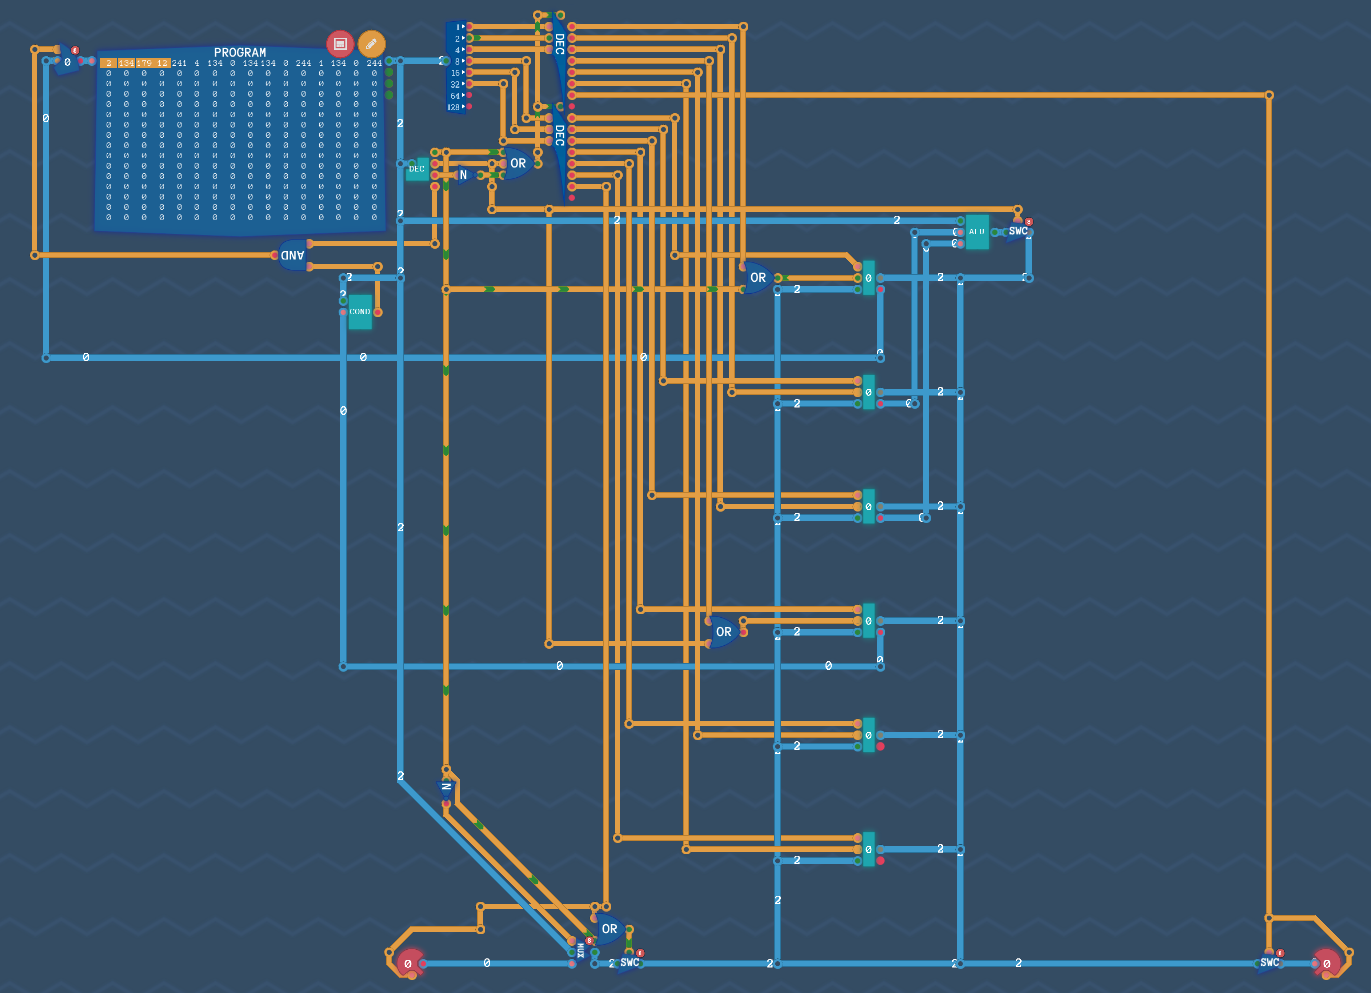Click the highlighted program cell 12
This screenshot has width=1371, height=993.
[162, 63]
